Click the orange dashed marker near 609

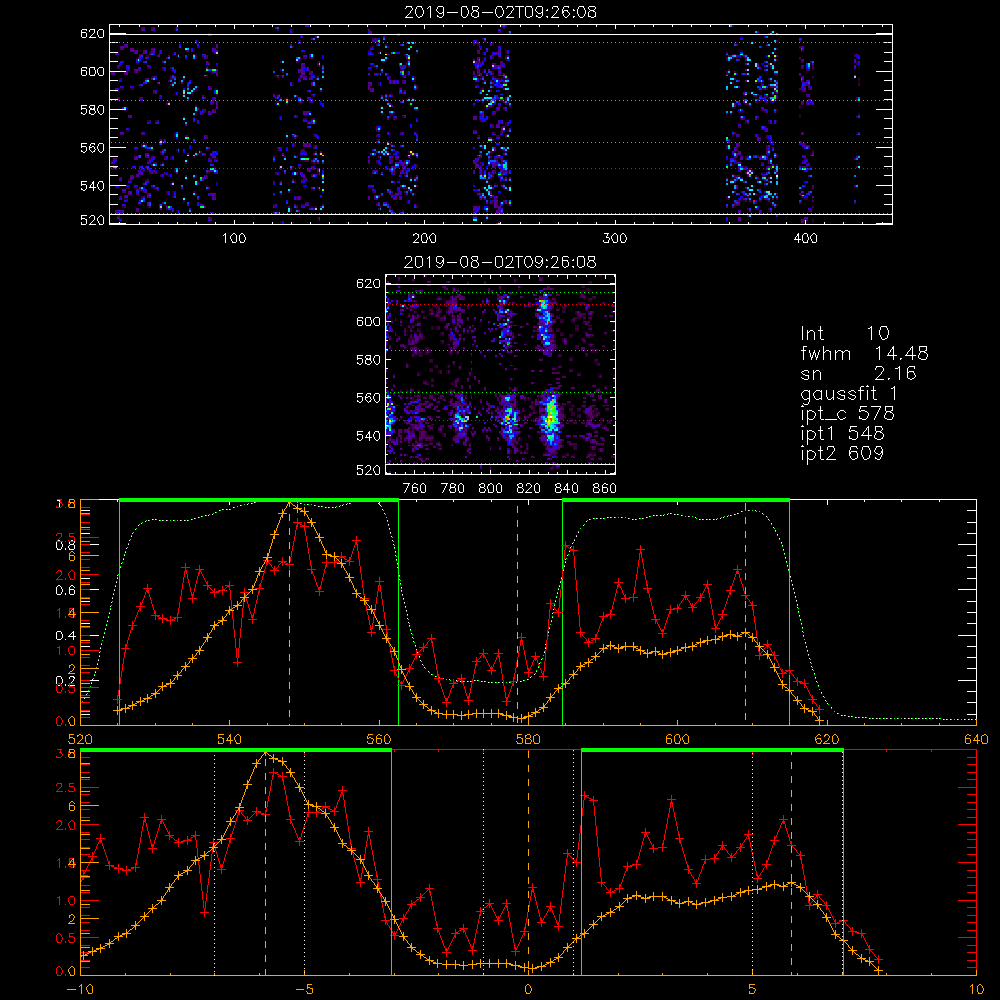point(745,612)
